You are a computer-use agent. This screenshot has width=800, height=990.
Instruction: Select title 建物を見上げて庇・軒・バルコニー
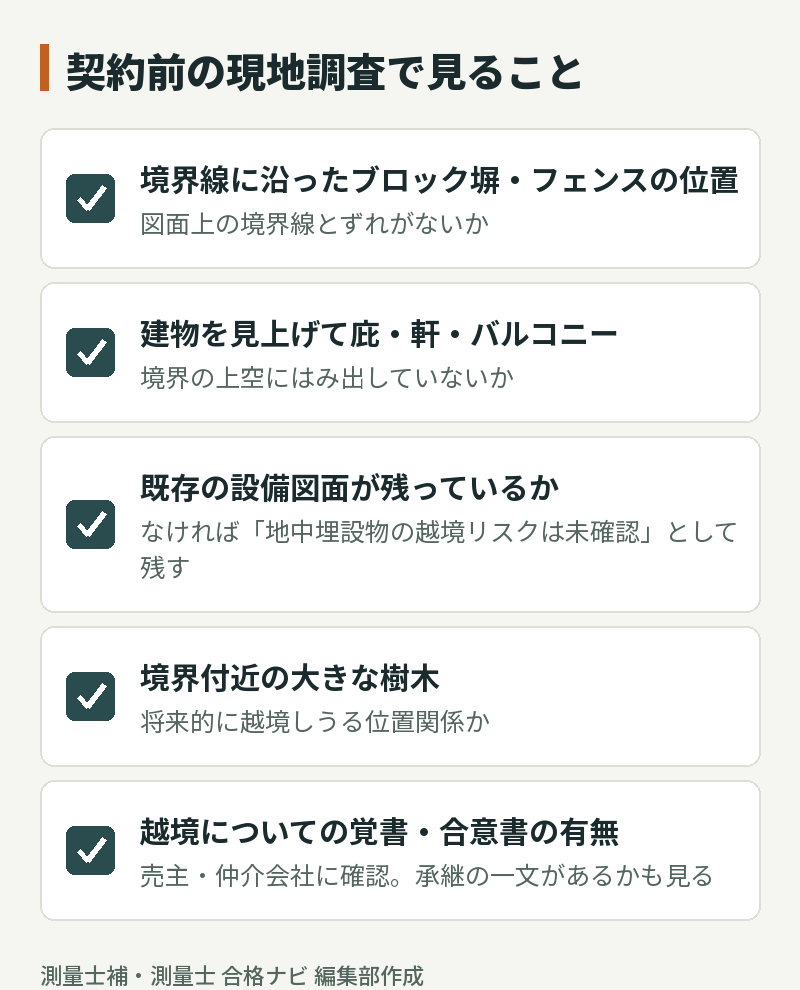(x=378, y=334)
